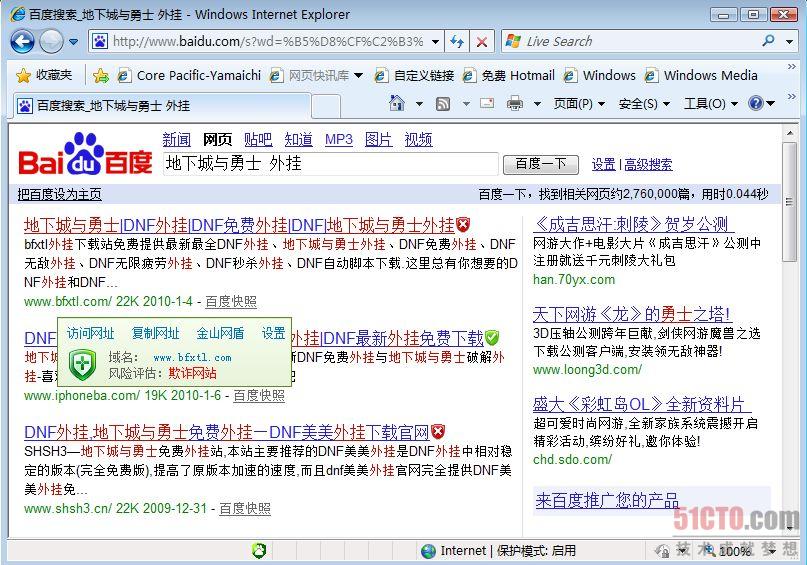Open the 工具(O) menu
807x565 pixels.
710,104
